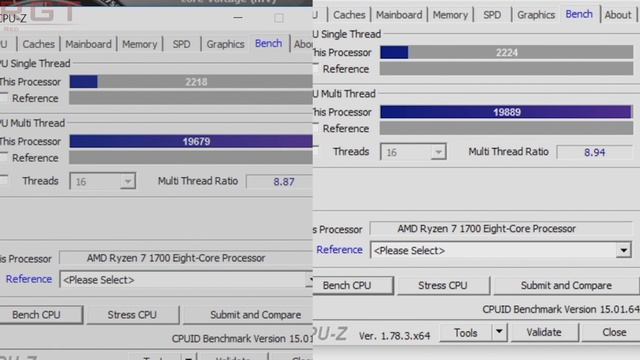Viewport: 640px width, 360px height.
Task: Click maximize box of left CPU-Z window
Action: [x=279, y=18]
